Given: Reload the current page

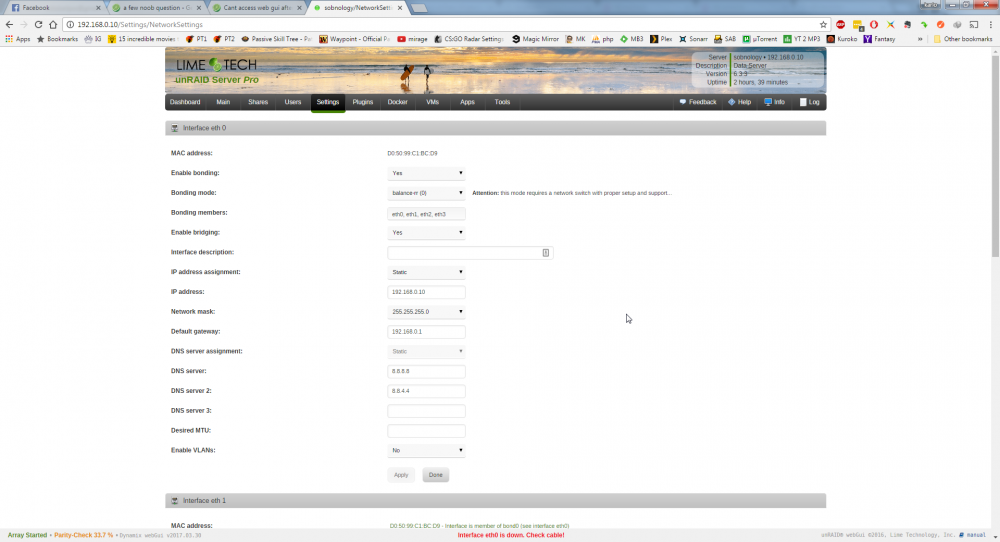Looking at the screenshot, I should pos(38,24).
